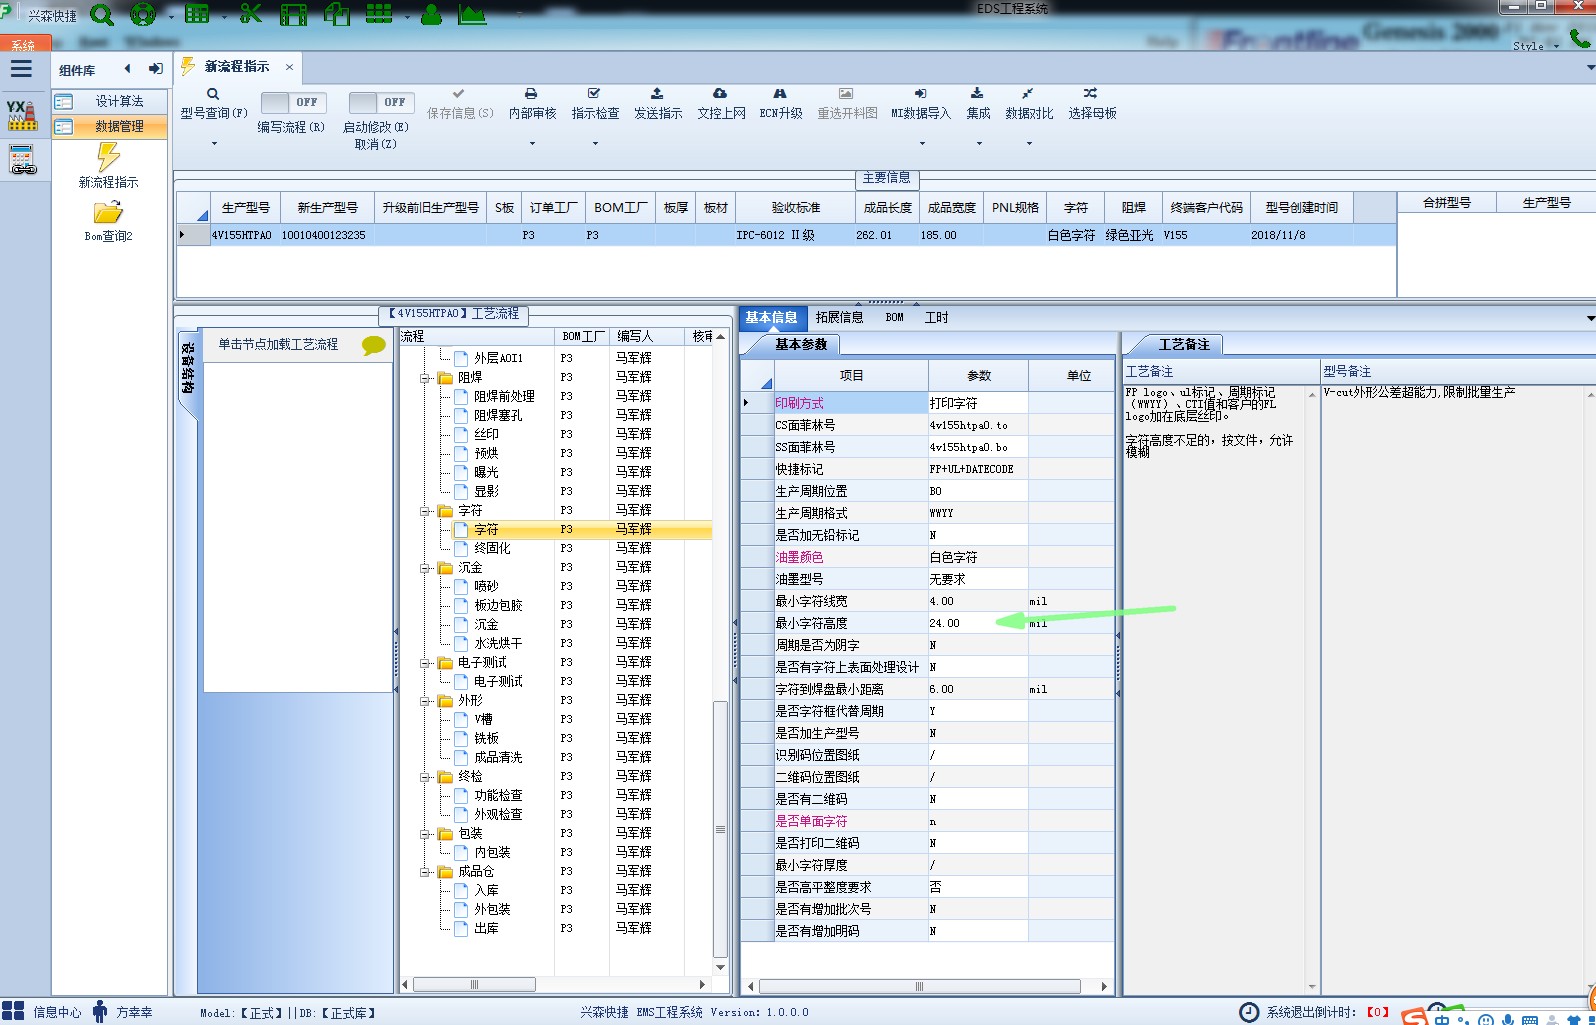Click the ECN升级 icon
Image resolution: width=1596 pixels, height=1025 pixels.
[780, 93]
